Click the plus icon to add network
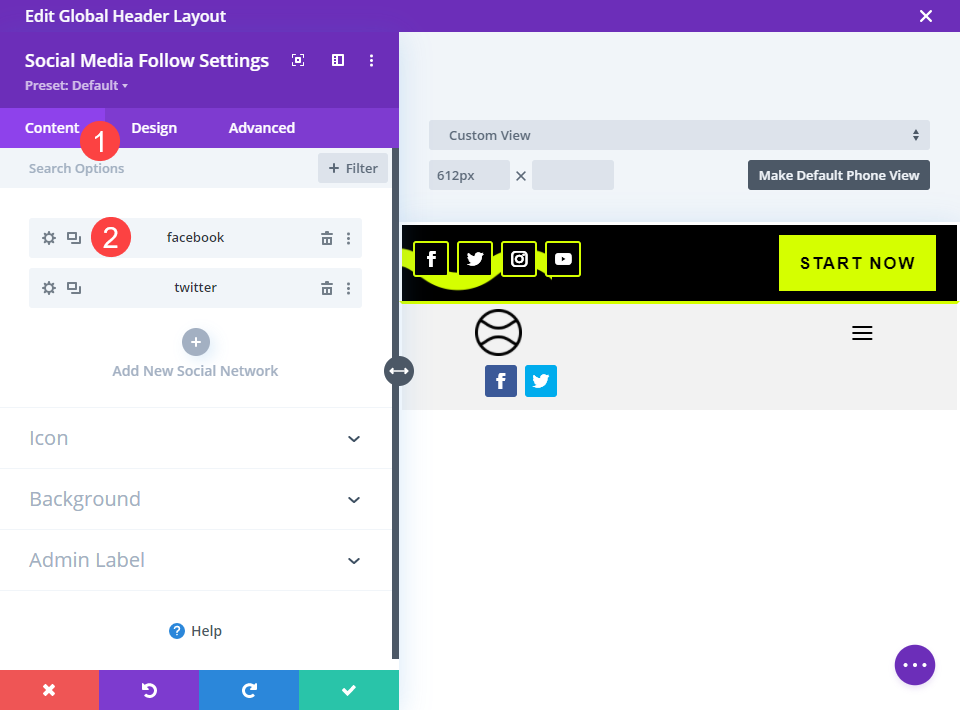Image resolution: width=960 pixels, height=710 pixels. click(x=196, y=342)
